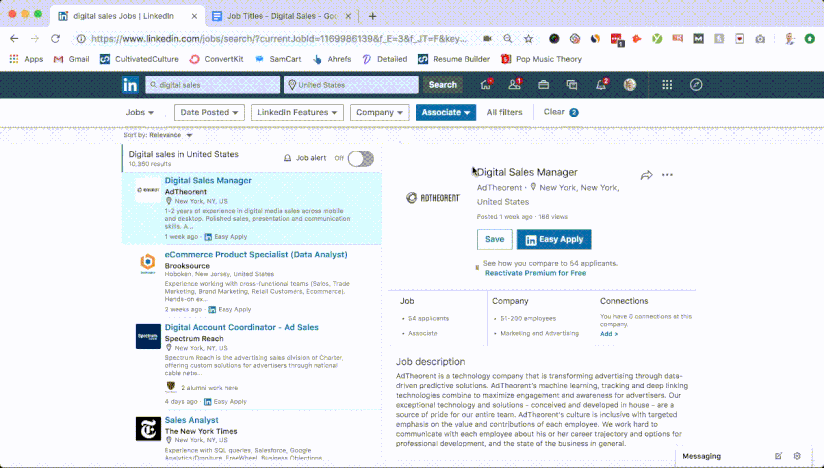Click the AdTheorent logo in job details
Screen dimensions: 824x468
[433, 198]
